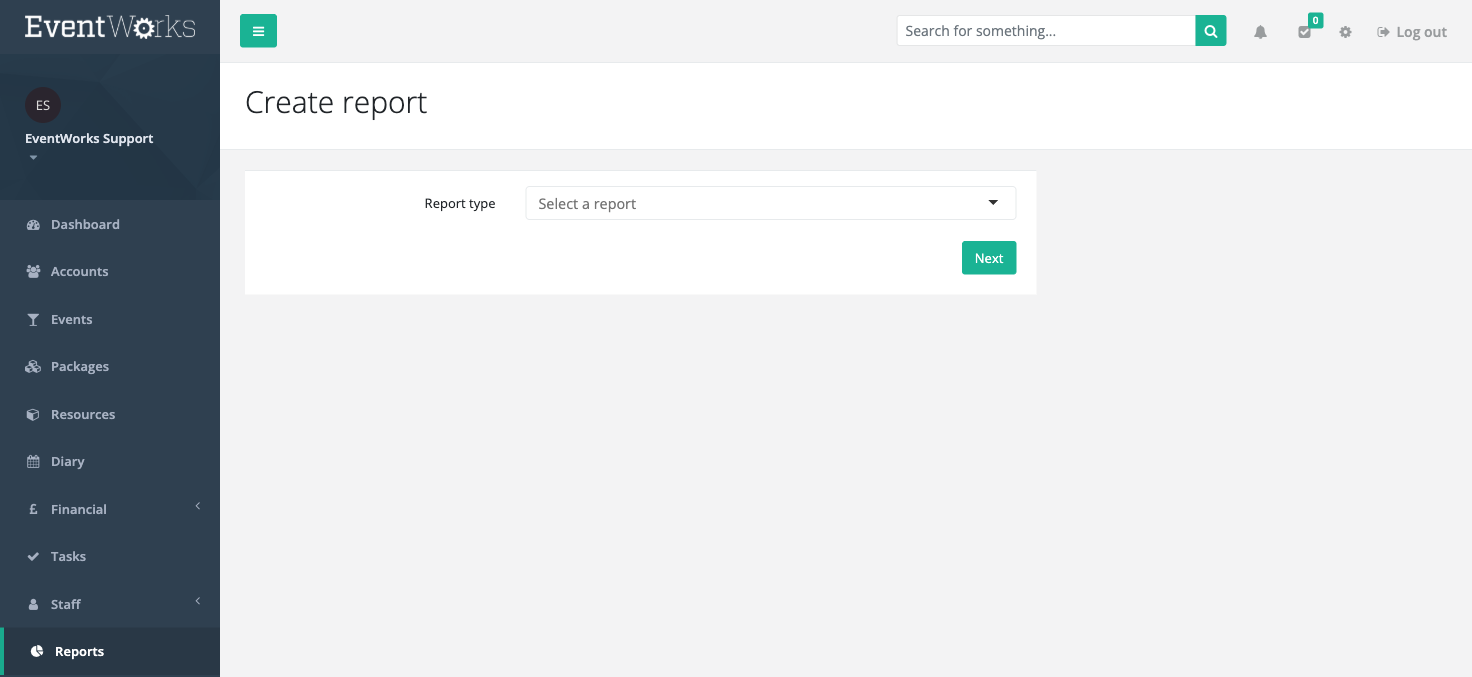Open Resources from the sidebar
Screen dimensions: 1472x677
[x=110, y=415]
